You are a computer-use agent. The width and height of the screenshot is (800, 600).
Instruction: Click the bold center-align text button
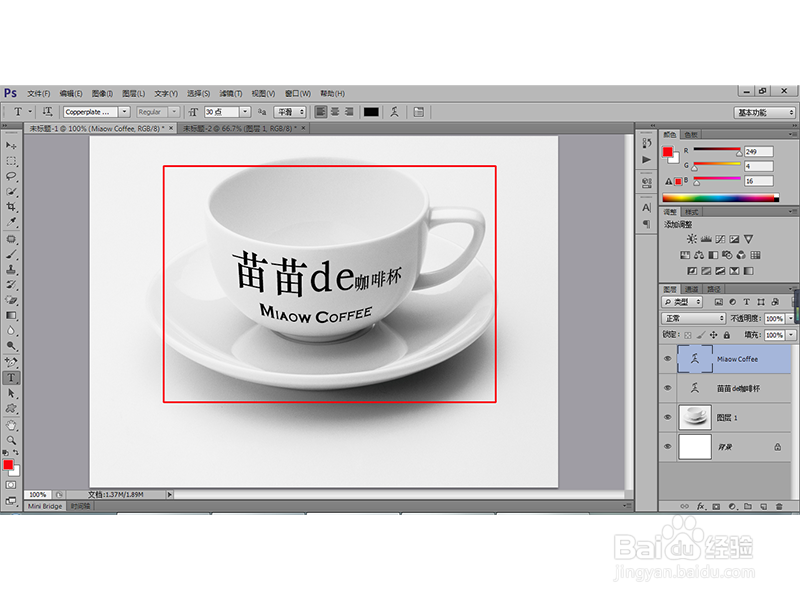336,111
